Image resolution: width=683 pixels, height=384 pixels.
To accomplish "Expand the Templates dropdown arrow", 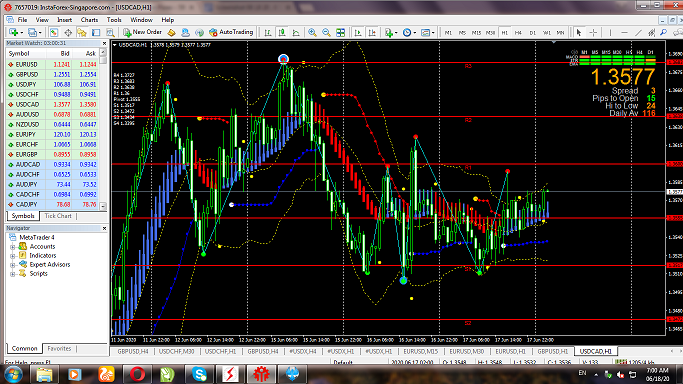I will 433,33.
